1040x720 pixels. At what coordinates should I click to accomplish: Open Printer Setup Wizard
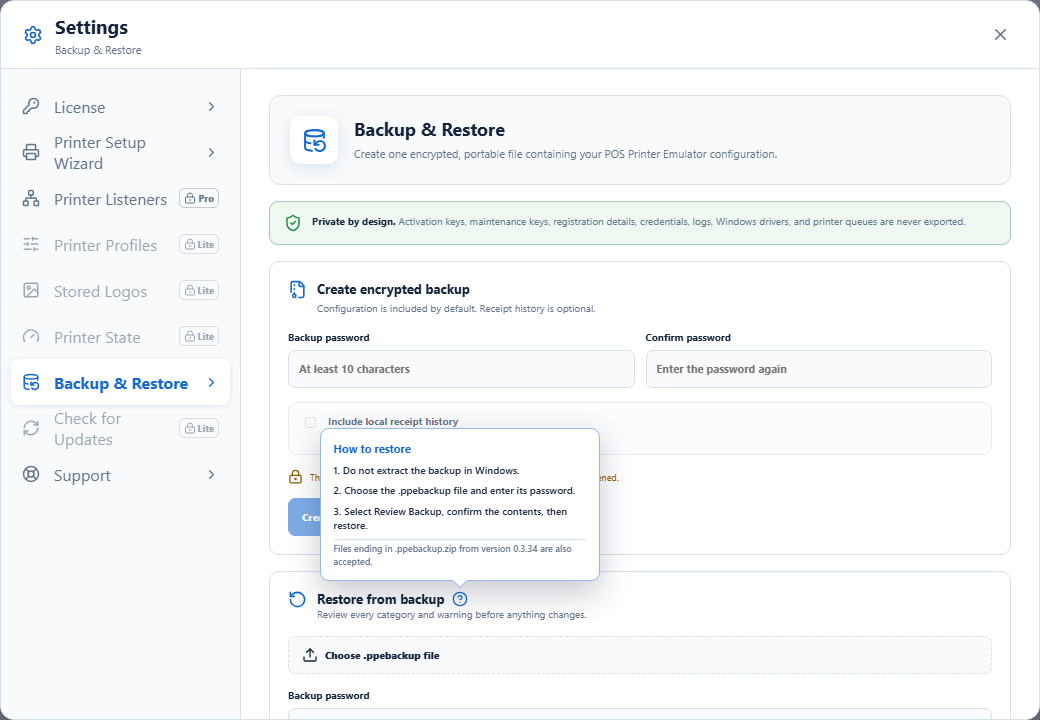[x=120, y=152]
